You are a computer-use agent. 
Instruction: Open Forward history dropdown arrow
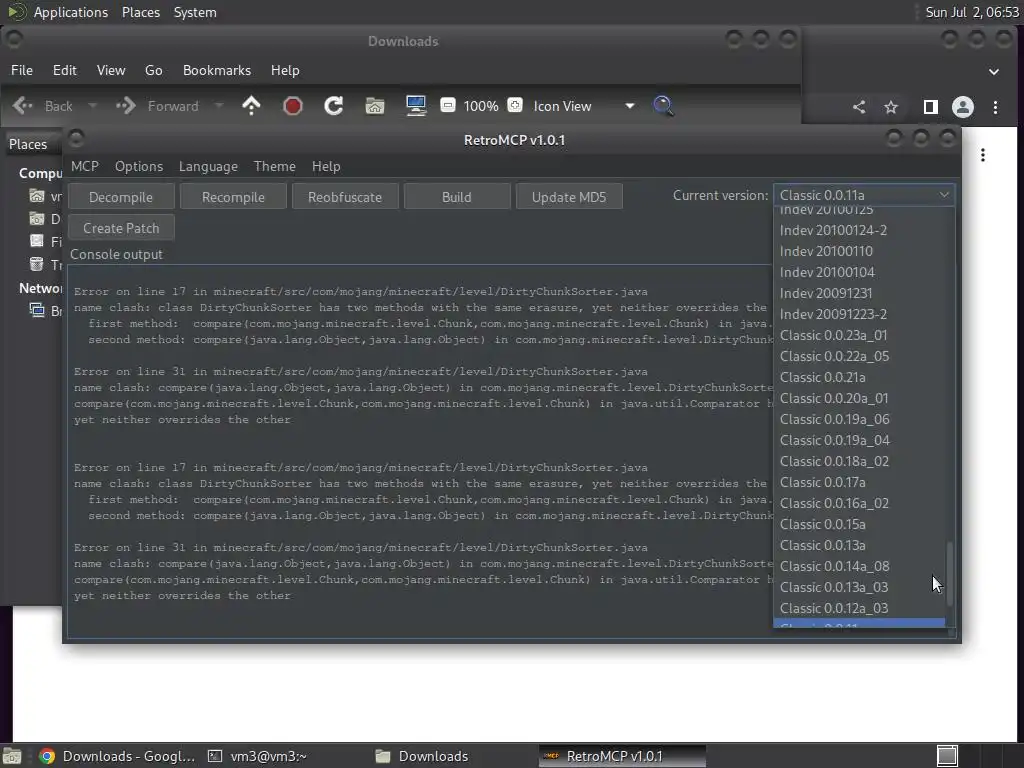coord(219,106)
